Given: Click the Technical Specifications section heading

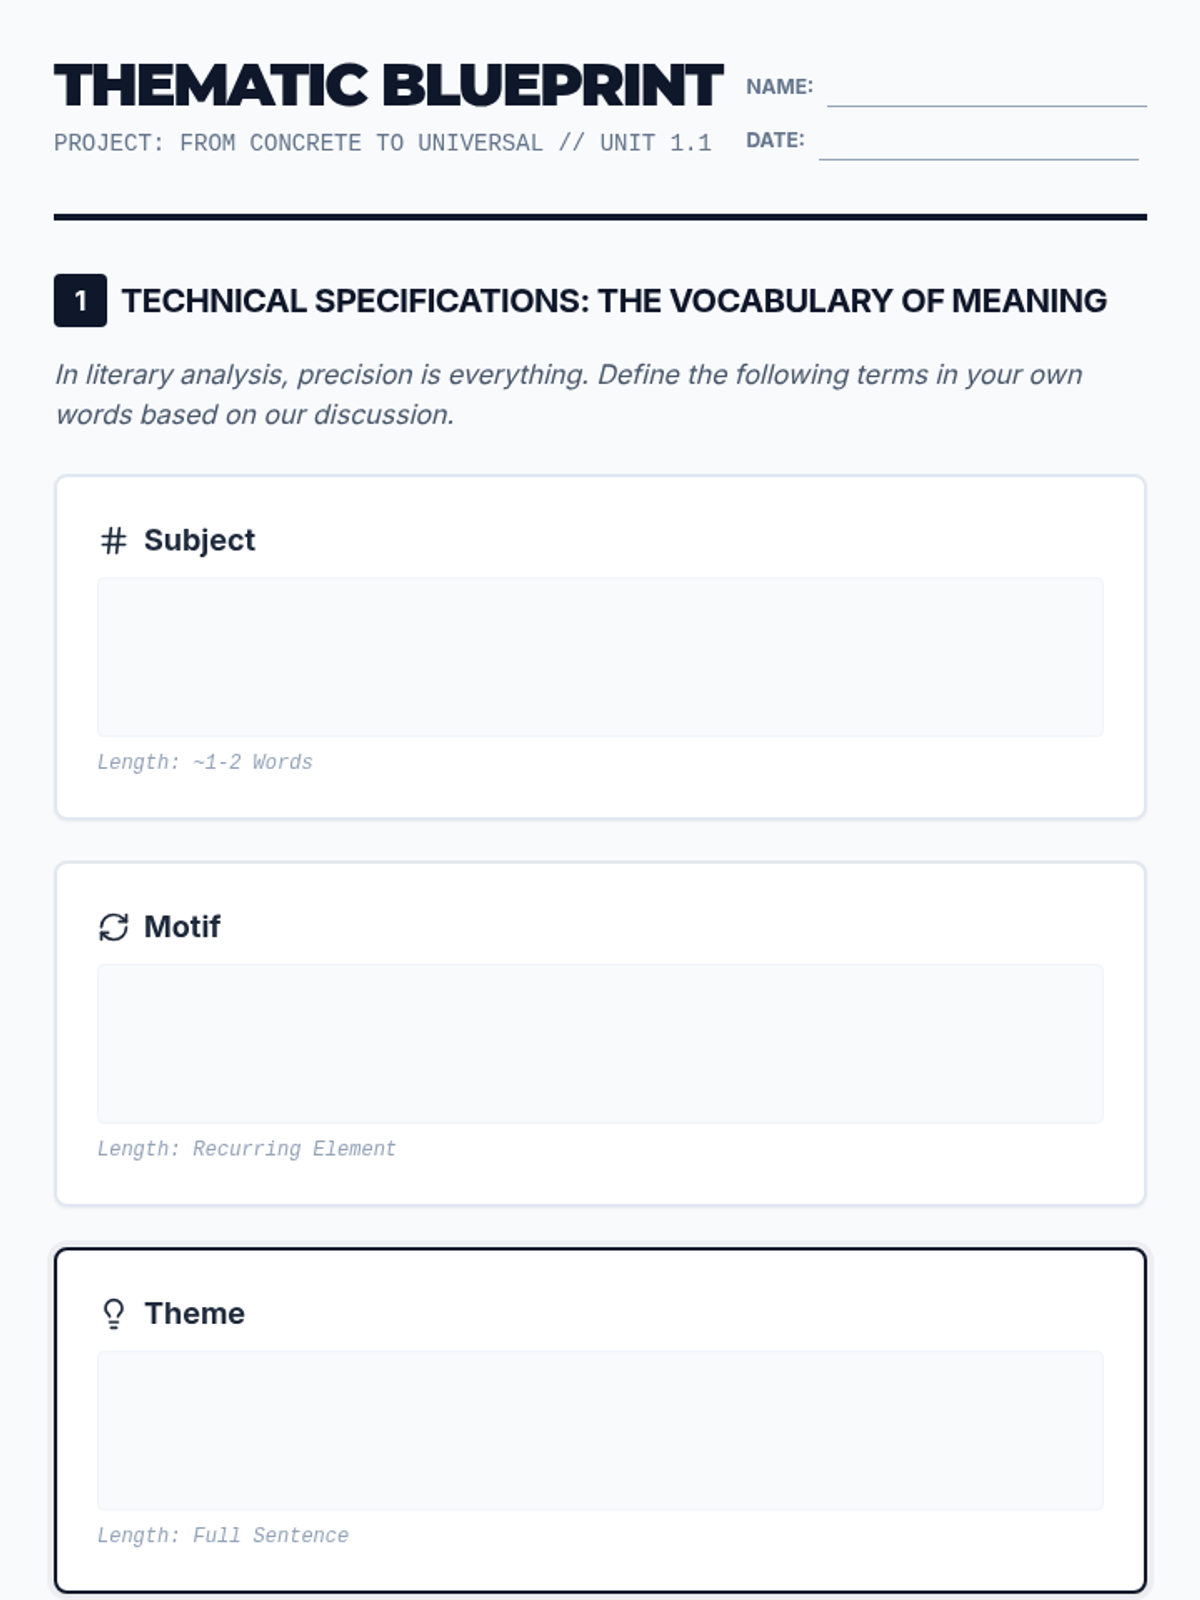Looking at the screenshot, I should click(x=614, y=301).
